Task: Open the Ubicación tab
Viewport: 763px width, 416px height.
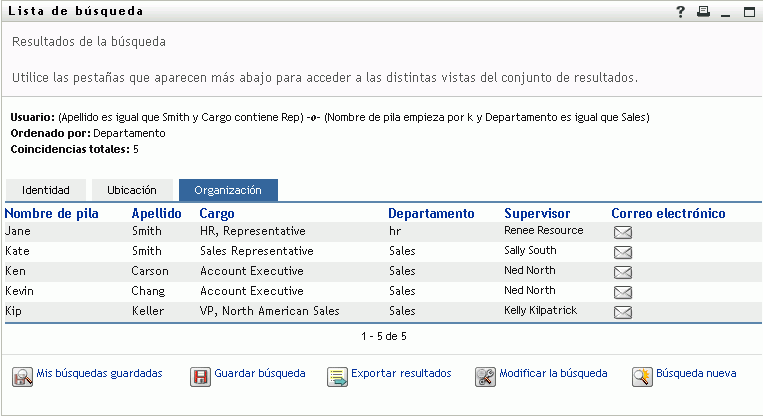Action: coord(132,190)
